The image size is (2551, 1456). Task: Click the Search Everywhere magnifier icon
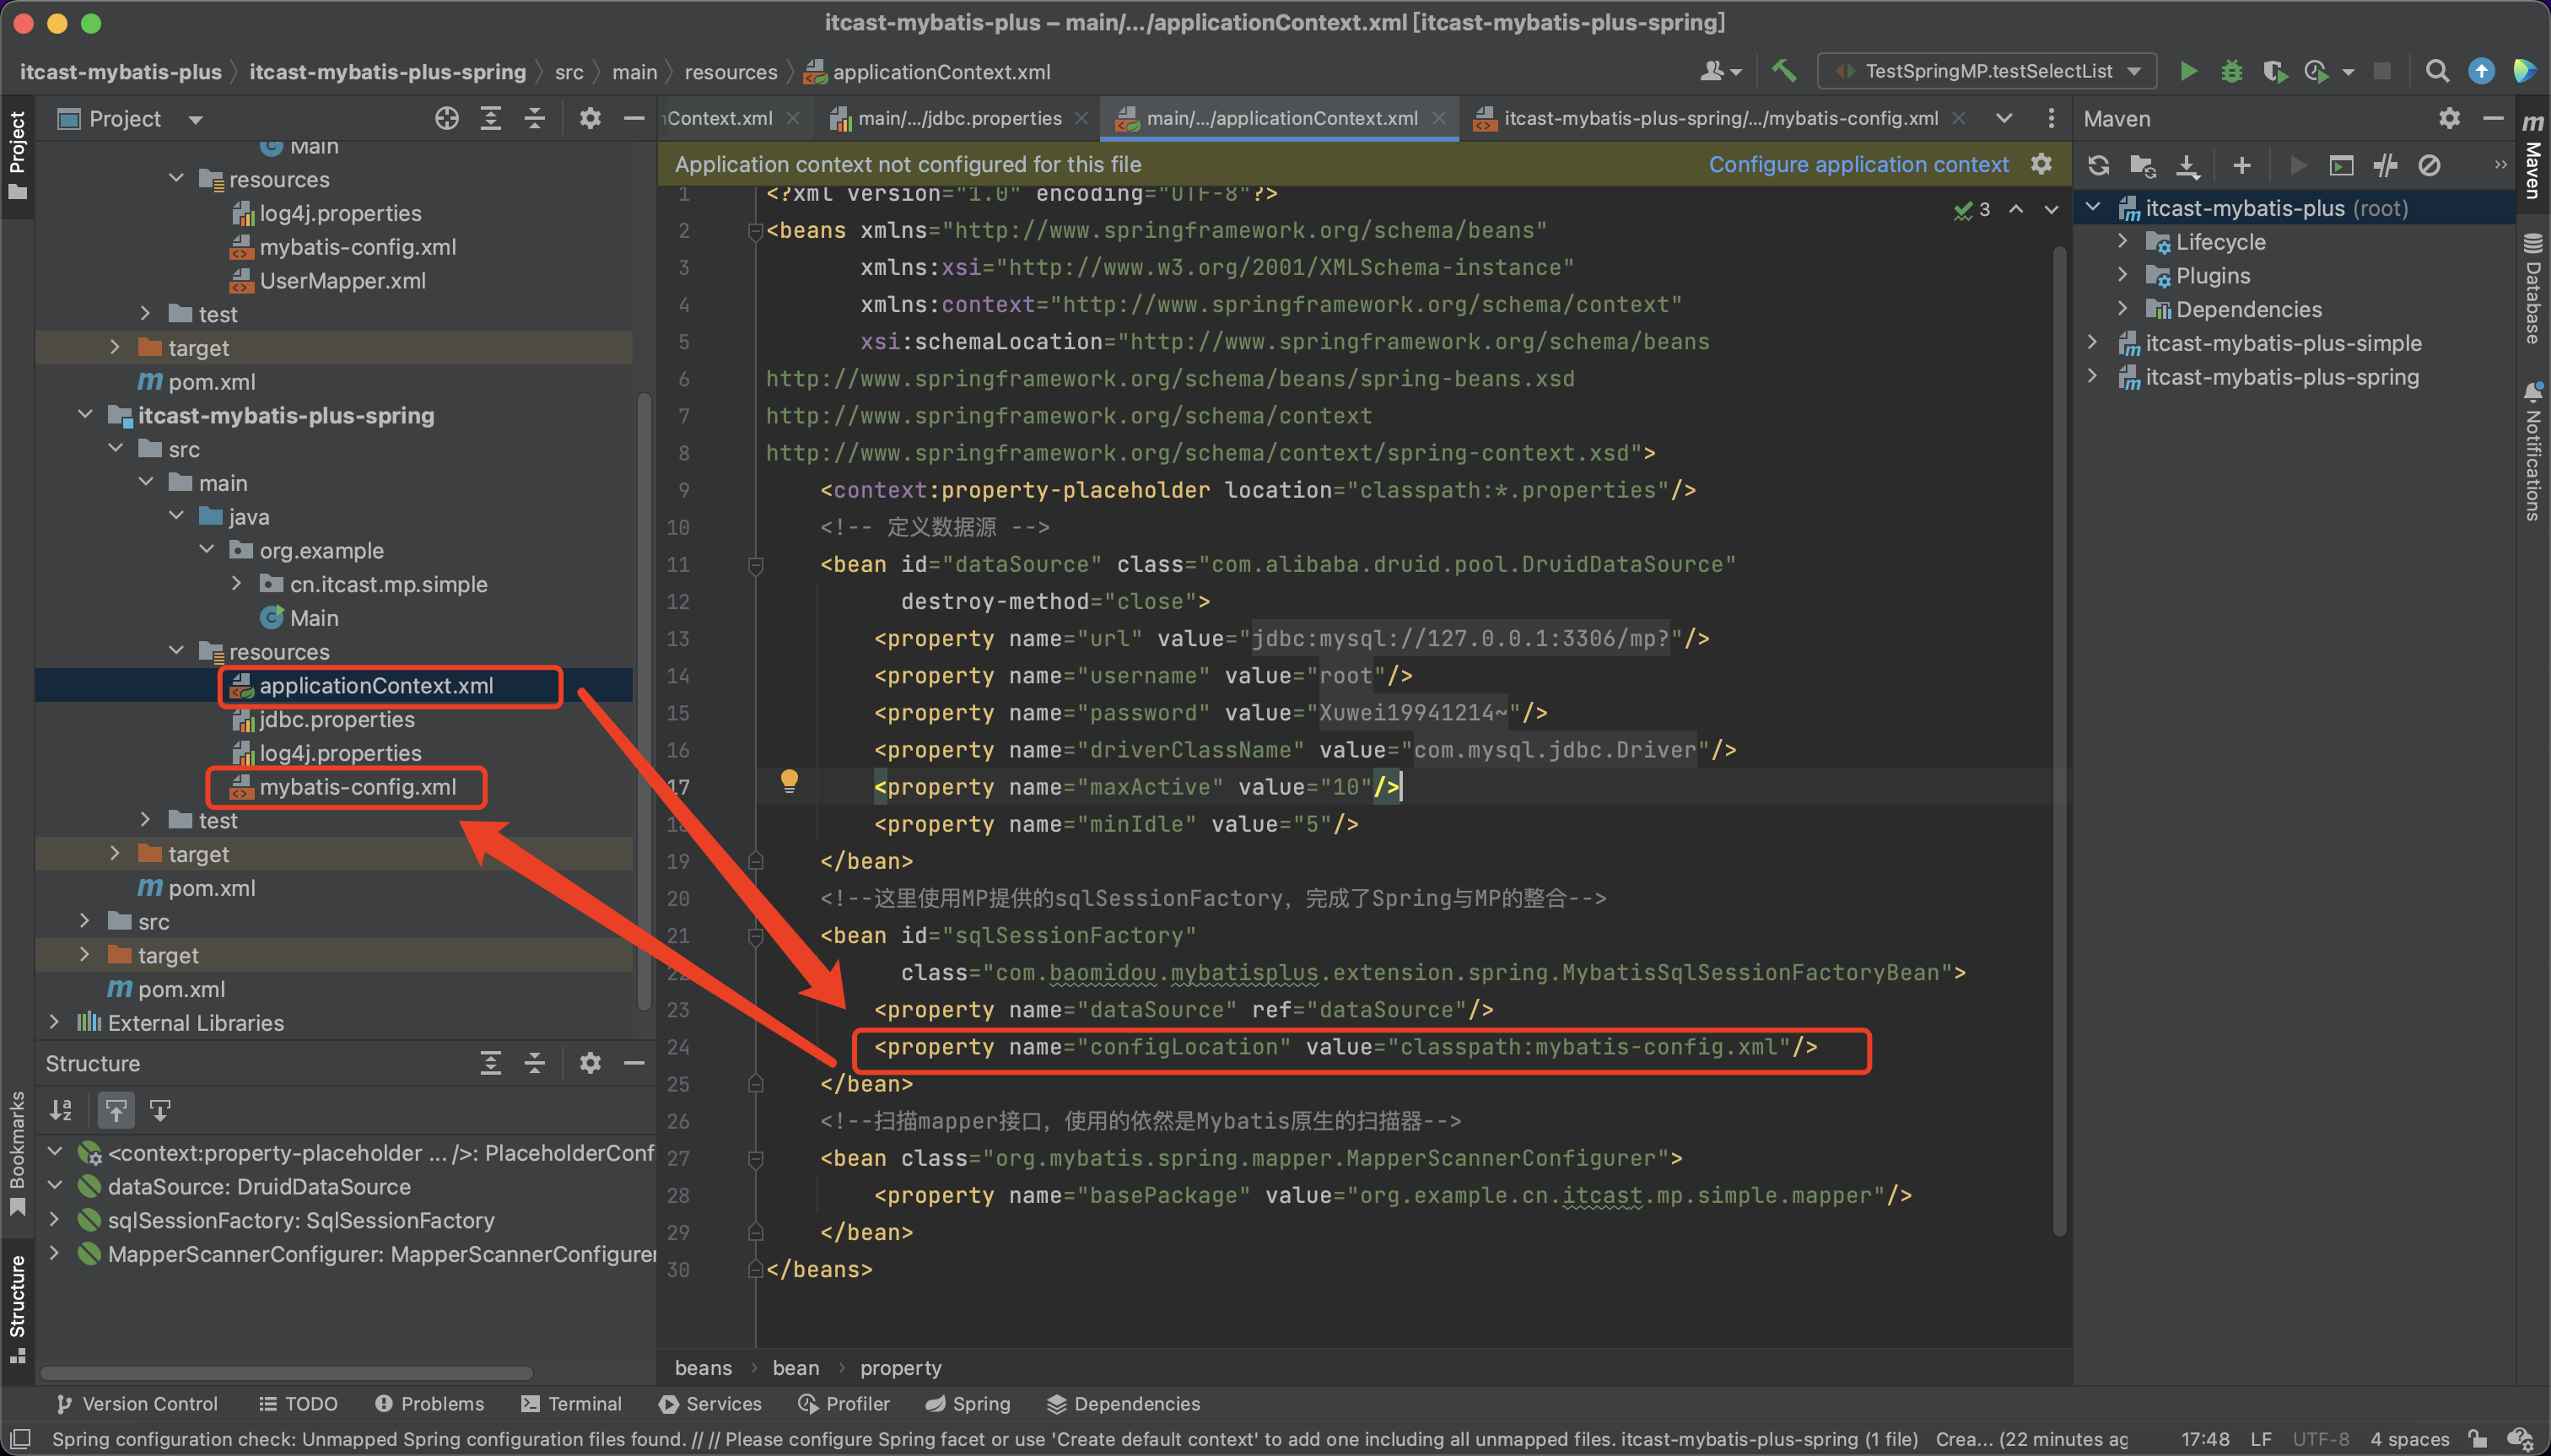2436,71
